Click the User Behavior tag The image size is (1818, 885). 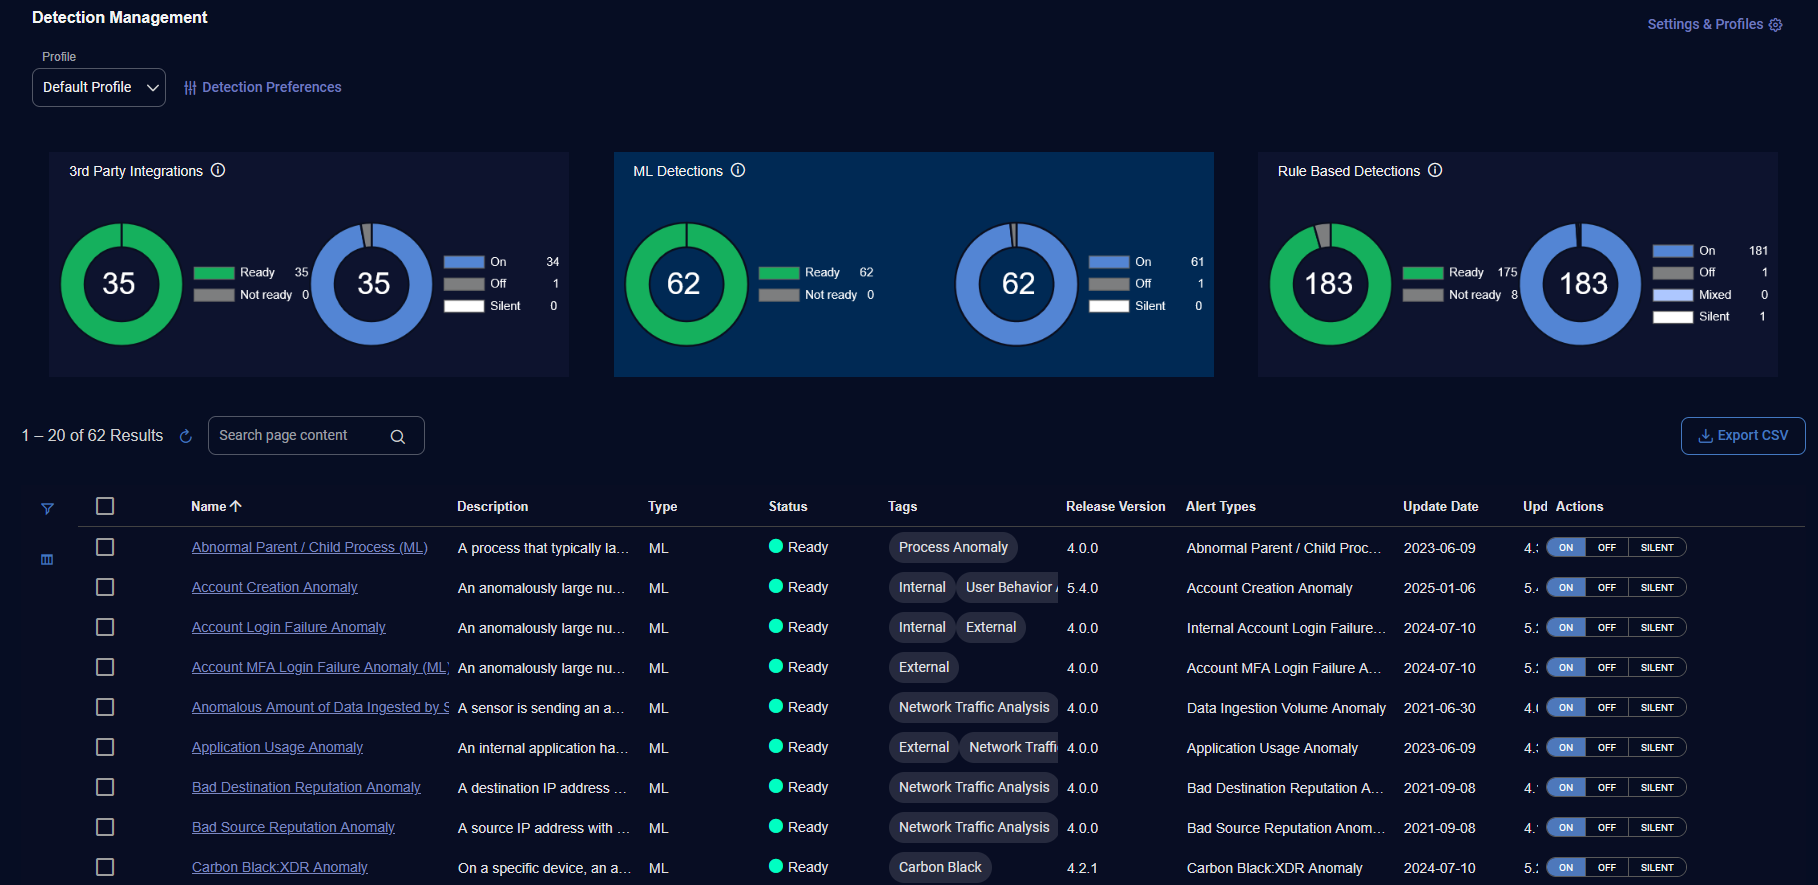(x=1008, y=587)
